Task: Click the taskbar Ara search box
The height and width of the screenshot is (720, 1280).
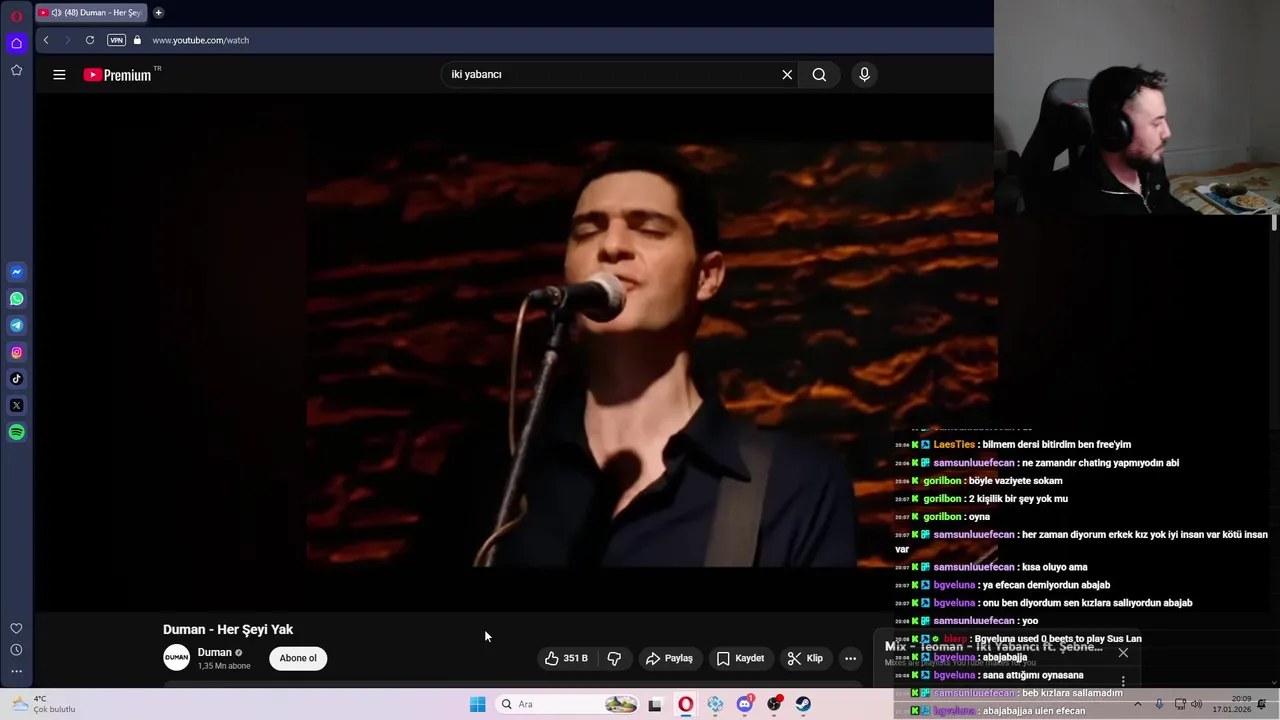Action: (567, 704)
